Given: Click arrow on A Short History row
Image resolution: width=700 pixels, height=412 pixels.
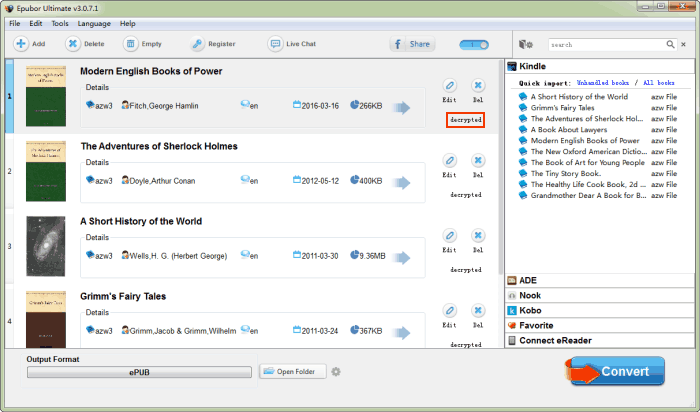Looking at the screenshot, I should click(x=402, y=258).
